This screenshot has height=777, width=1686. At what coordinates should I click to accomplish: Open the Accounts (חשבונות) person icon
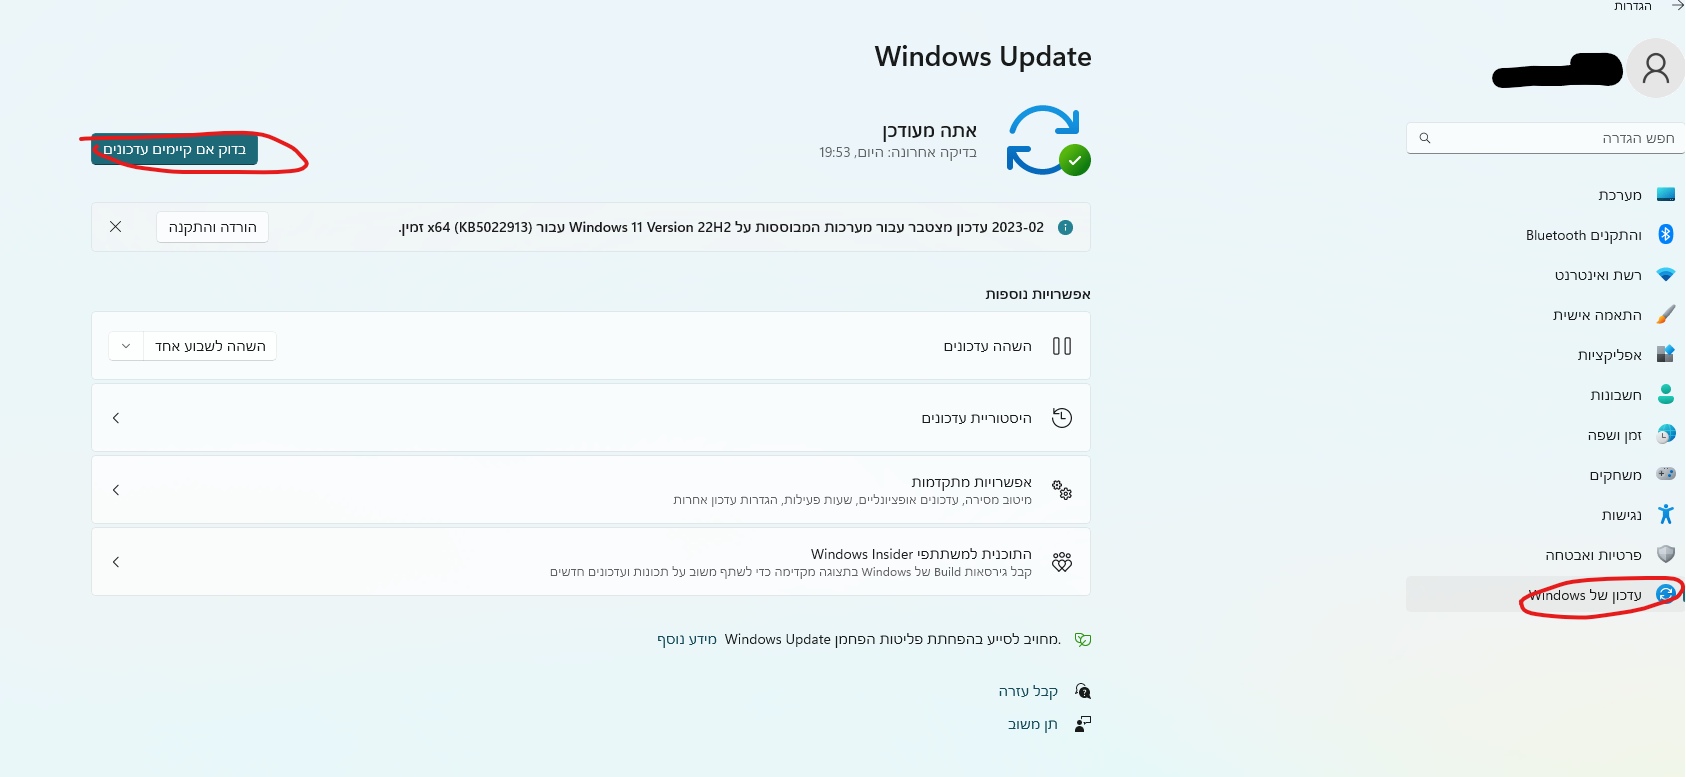pyautogui.click(x=1666, y=394)
